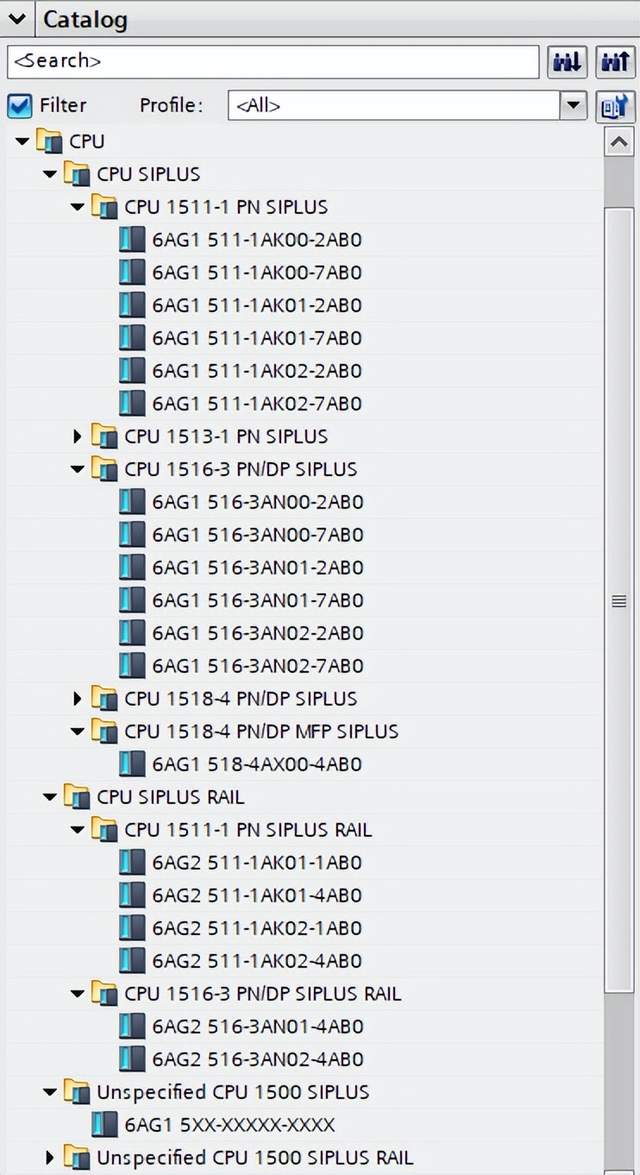This screenshot has height=1175, width=640.
Task: Select the module icon for 6AG1 511-1AK01-7AB0
Action: tap(132, 338)
